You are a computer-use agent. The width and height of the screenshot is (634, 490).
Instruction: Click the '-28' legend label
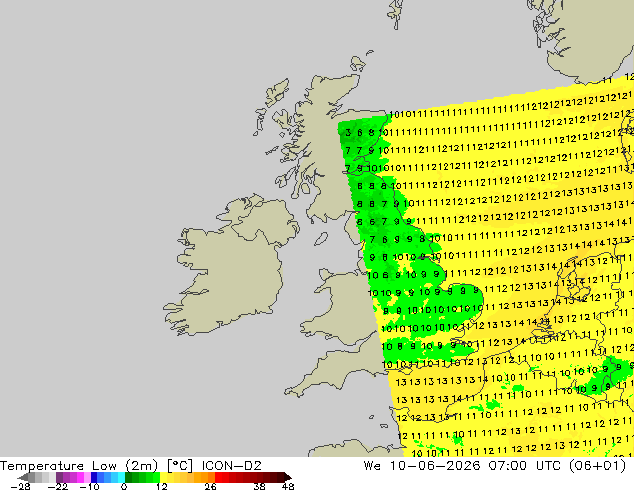tap(21, 486)
